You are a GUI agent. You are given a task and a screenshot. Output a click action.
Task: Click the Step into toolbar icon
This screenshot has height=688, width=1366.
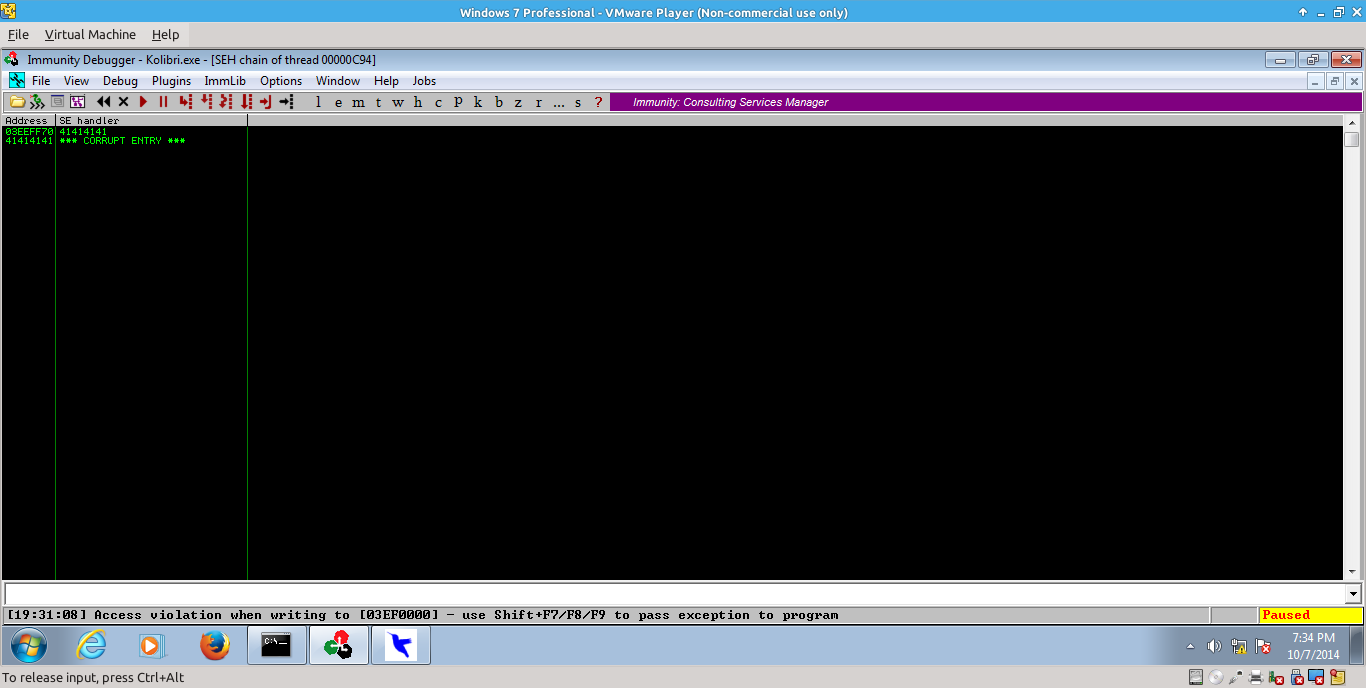coord(186,102)
